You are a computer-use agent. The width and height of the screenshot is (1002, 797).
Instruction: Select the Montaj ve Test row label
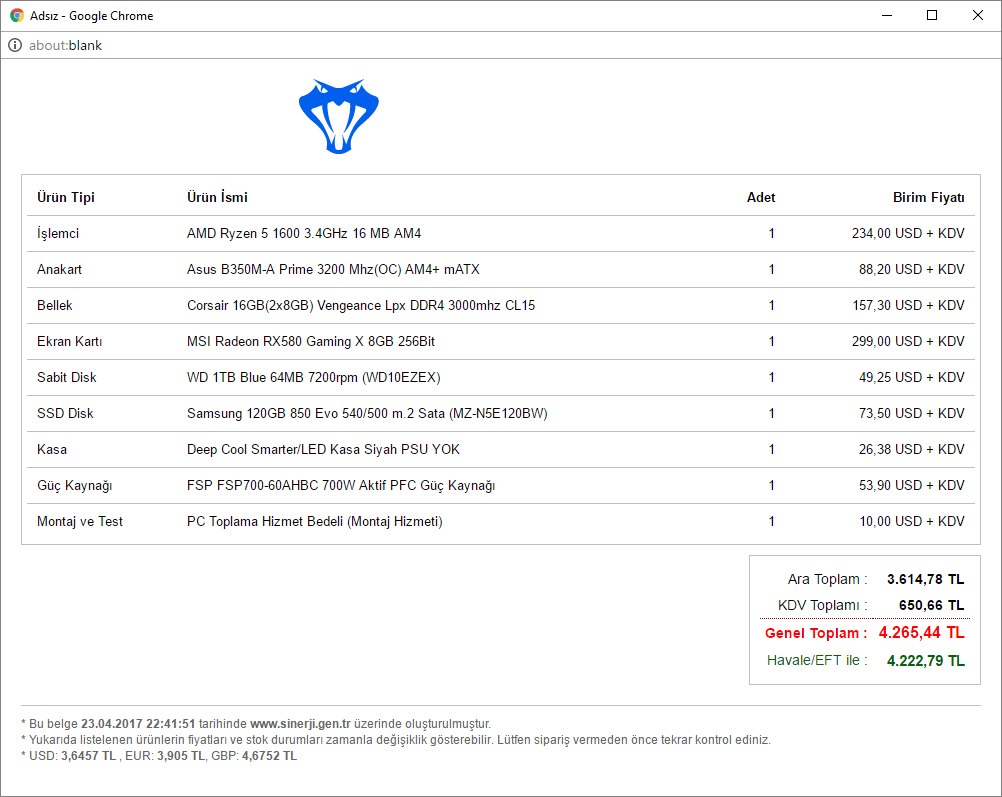click(x=80, y=522)
